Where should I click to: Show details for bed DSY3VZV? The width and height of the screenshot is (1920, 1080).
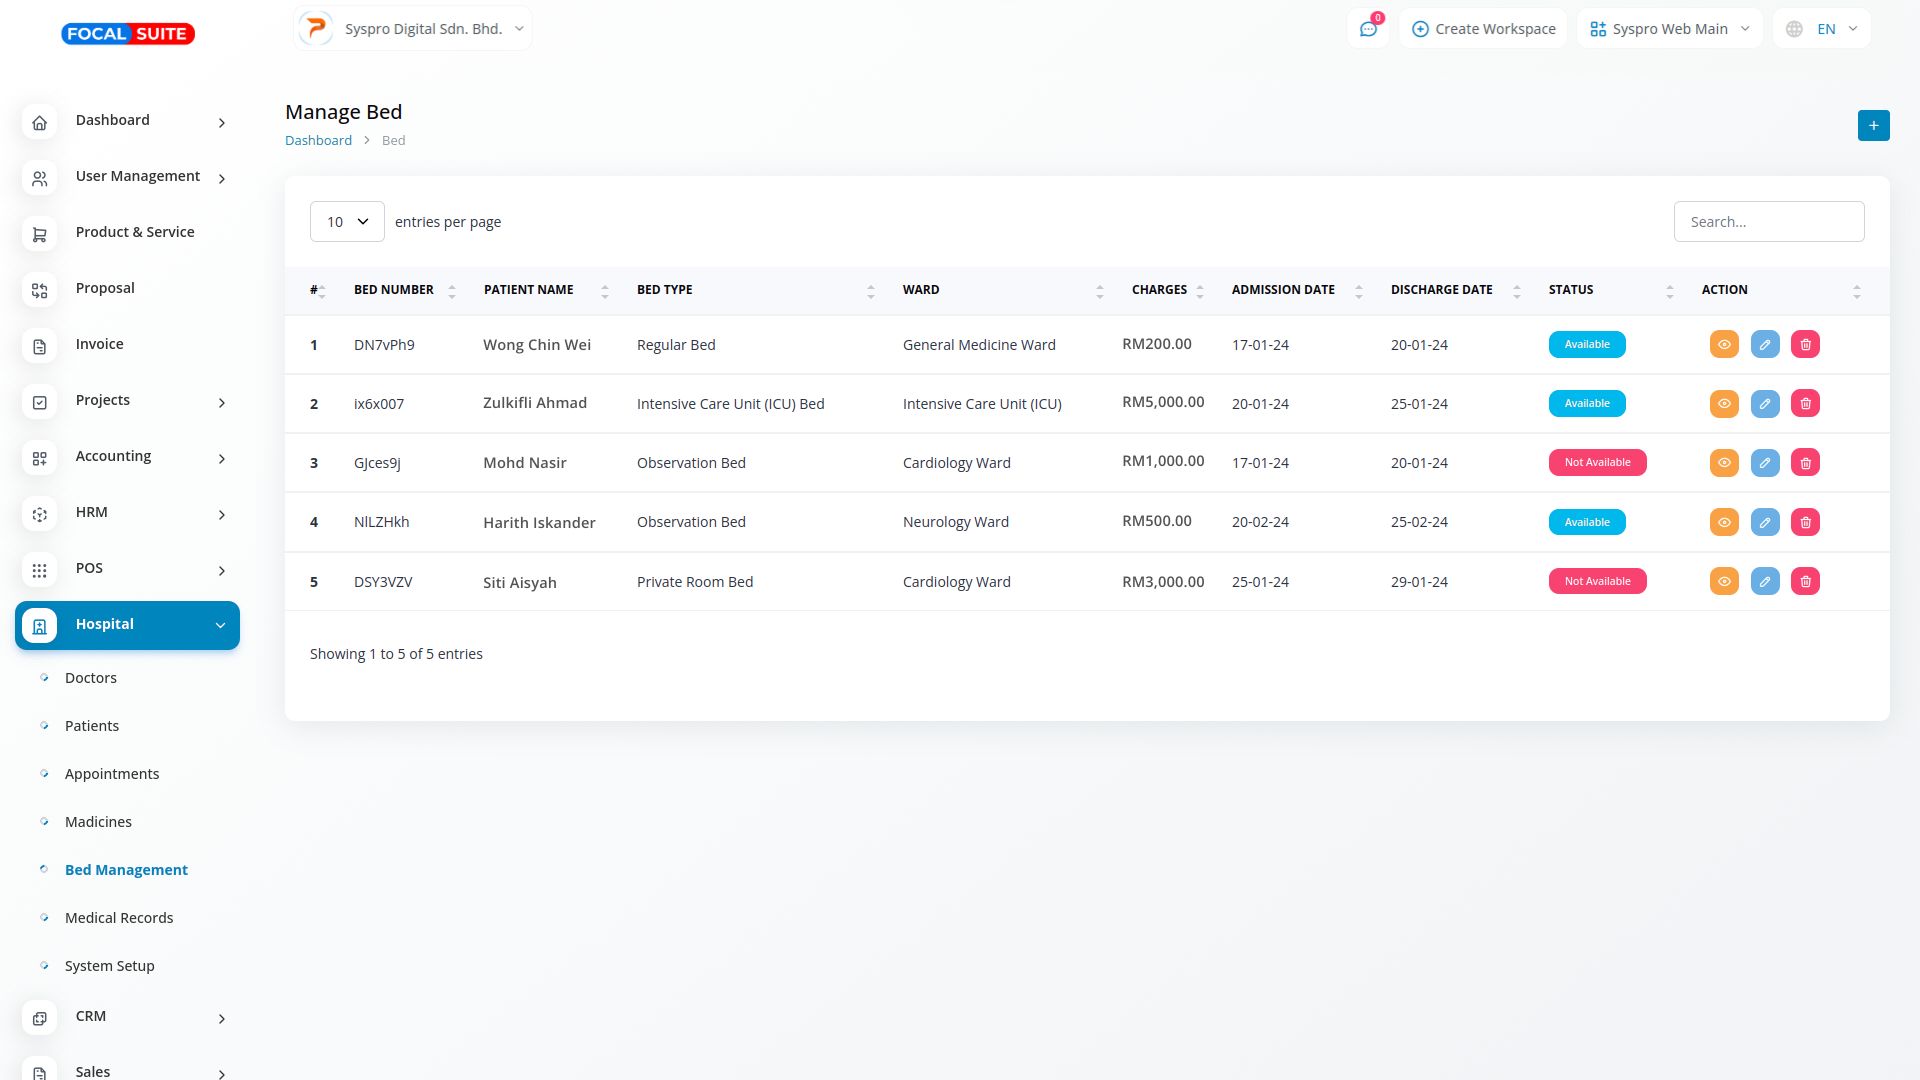point(1724,581)
